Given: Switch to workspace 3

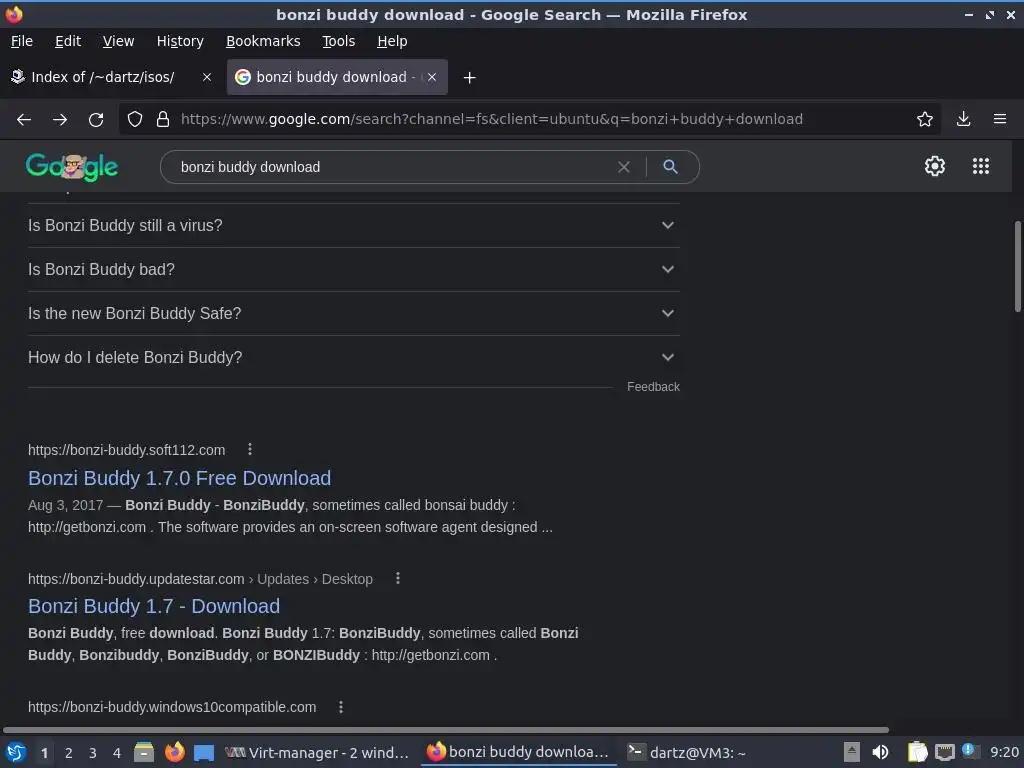Looking at the screenshot, I should (x=93, y=753).
